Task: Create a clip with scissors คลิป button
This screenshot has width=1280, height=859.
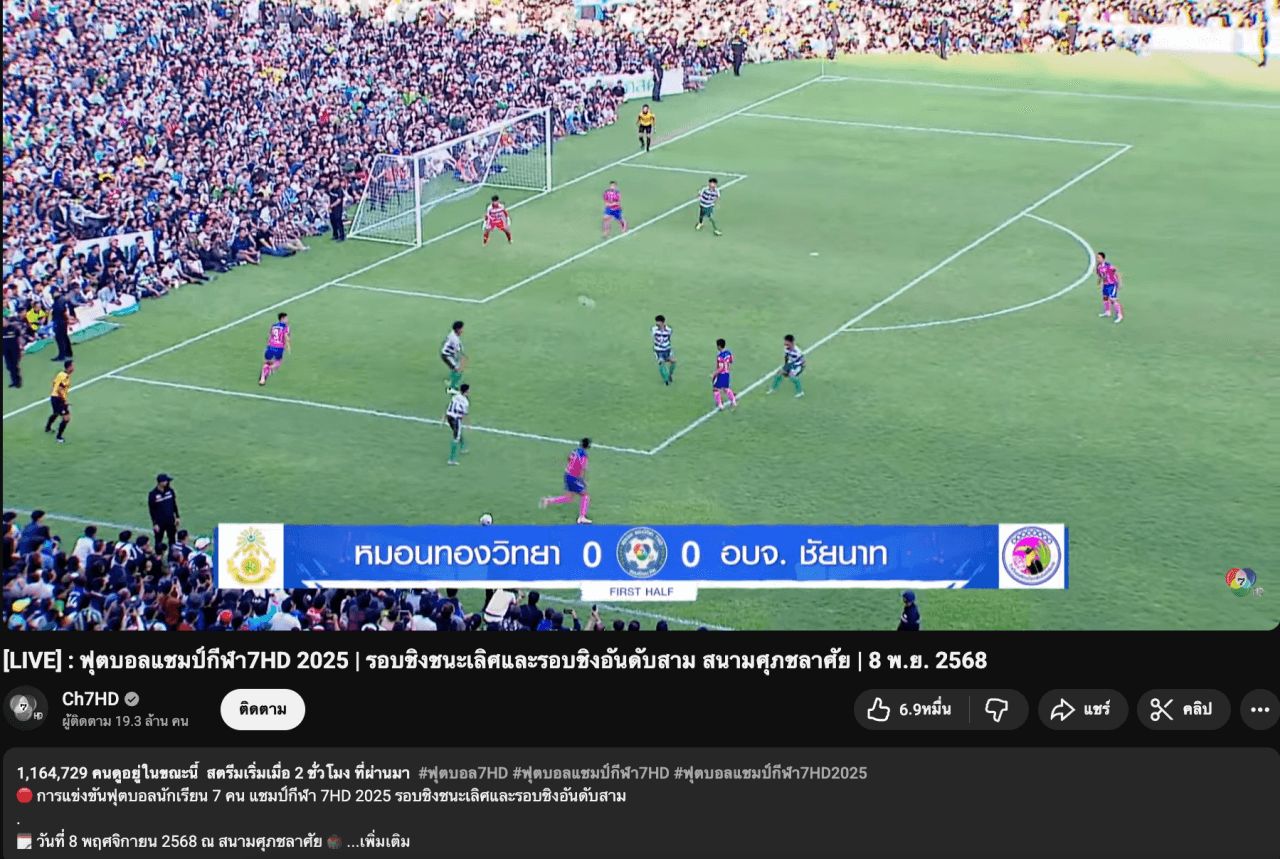Action: coord(1183,709)
